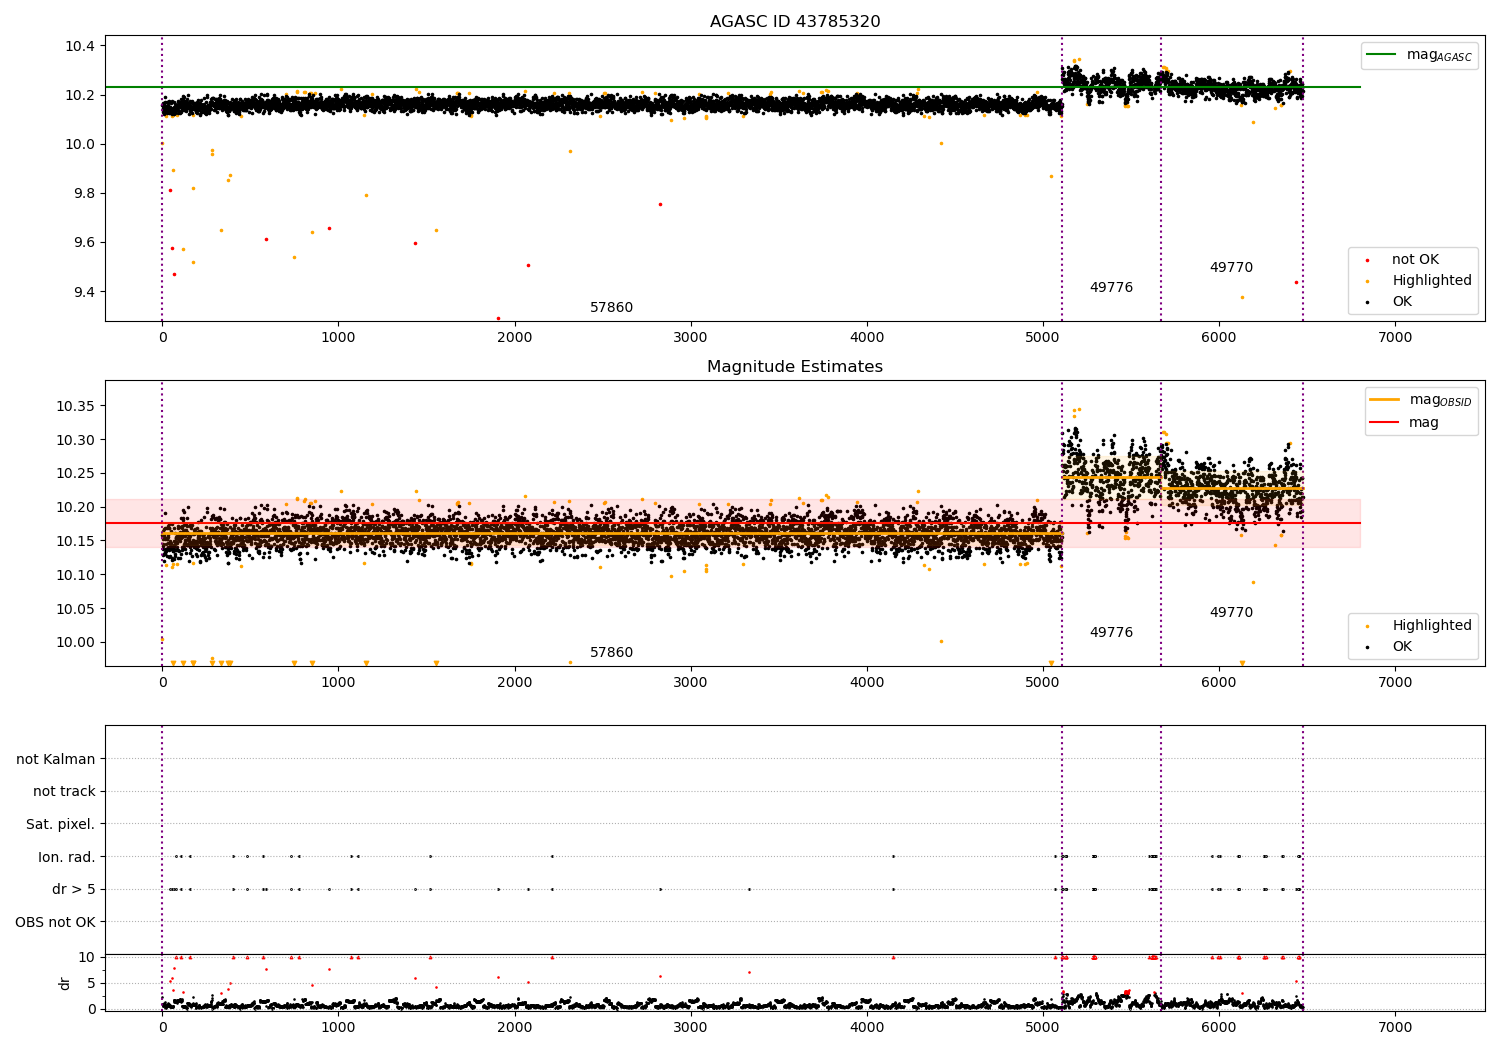This screenshot has width=1500, height=1050.
Task: Click x-axis tick 4000 under Magnitude Estimates plot
Action: coord(867,683)
